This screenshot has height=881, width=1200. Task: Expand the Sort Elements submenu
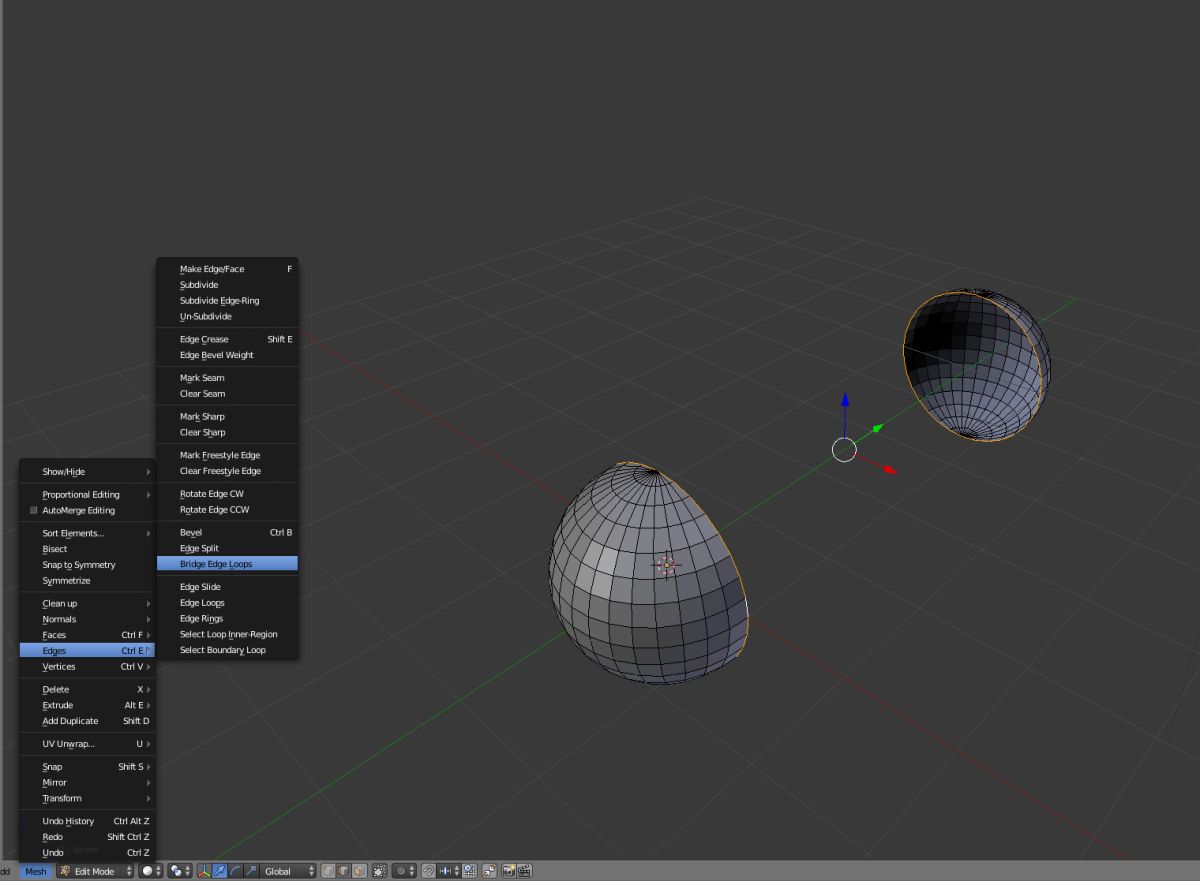pyautogui.click(x=87, y=533)
